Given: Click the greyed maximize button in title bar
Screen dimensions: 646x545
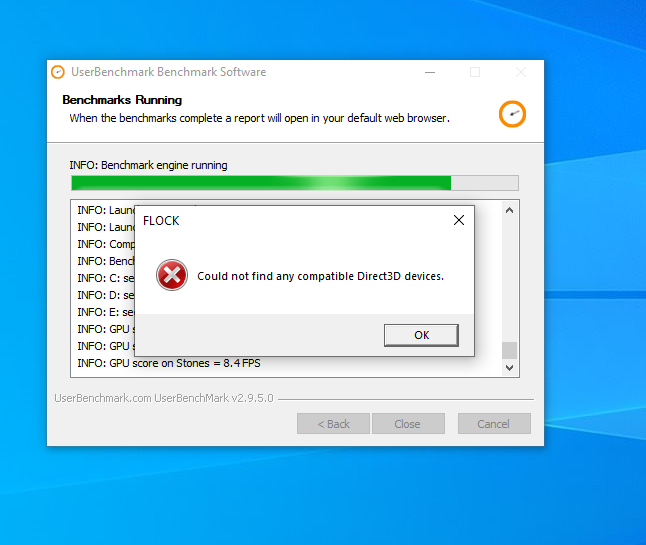Looking at the screenshot, I should [475, 73].
